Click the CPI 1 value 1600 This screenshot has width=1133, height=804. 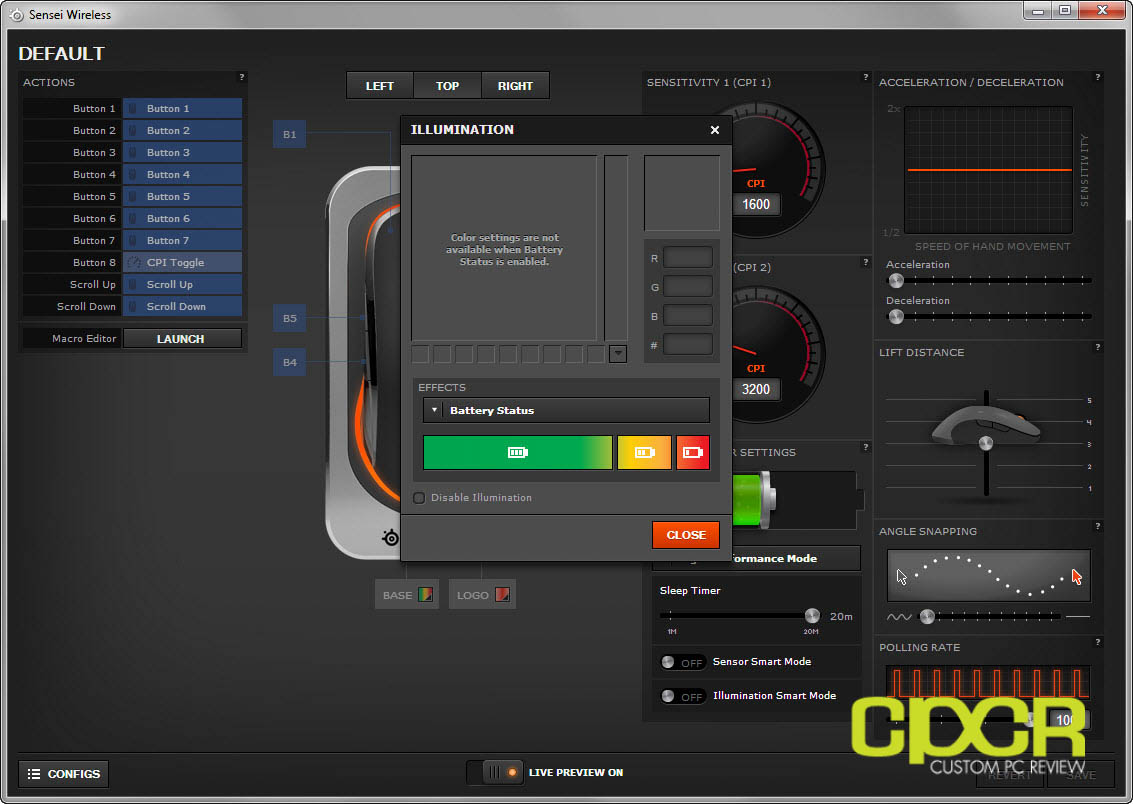coord(756,204)
